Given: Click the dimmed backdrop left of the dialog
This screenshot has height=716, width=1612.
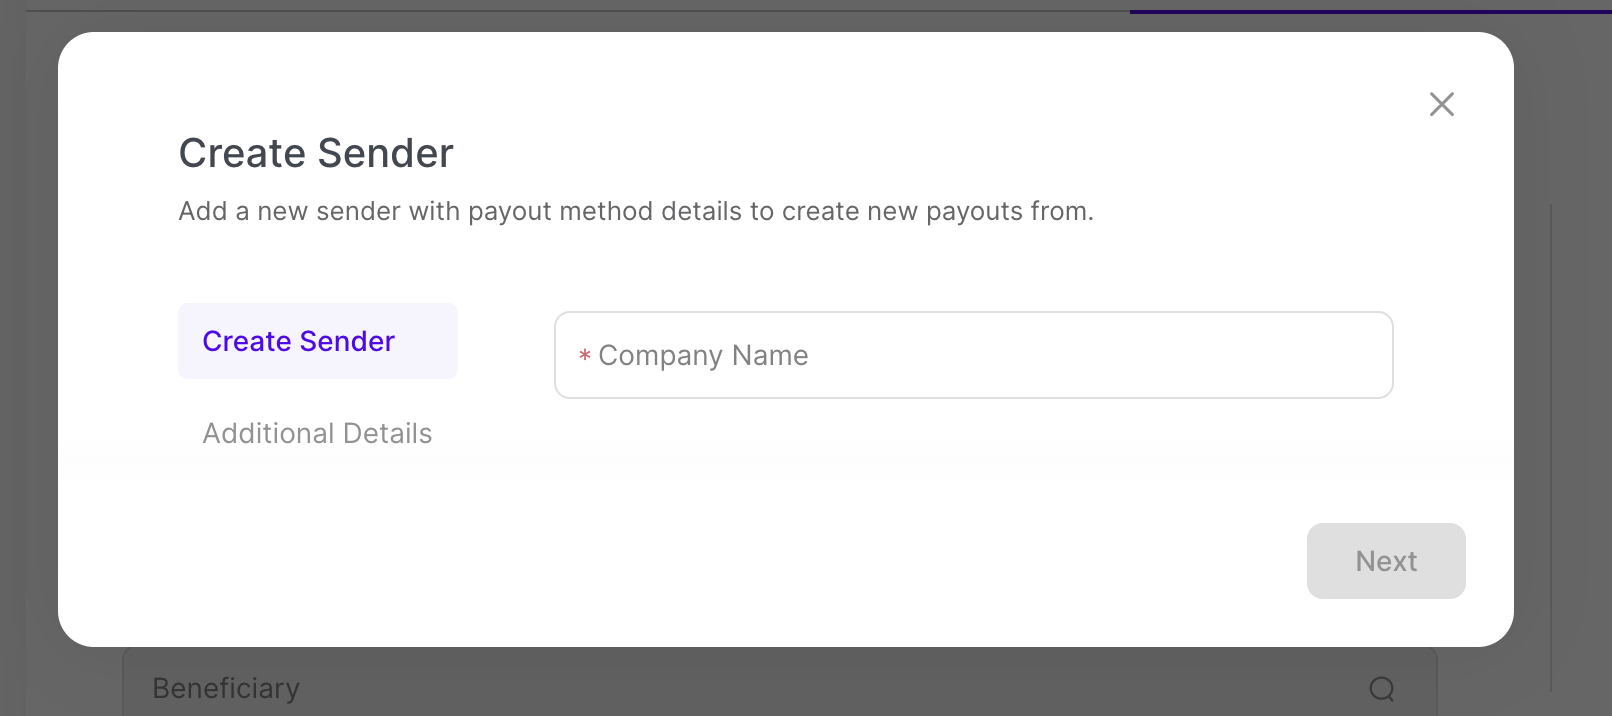Looking at the screenshot, I should coord(28,350).
